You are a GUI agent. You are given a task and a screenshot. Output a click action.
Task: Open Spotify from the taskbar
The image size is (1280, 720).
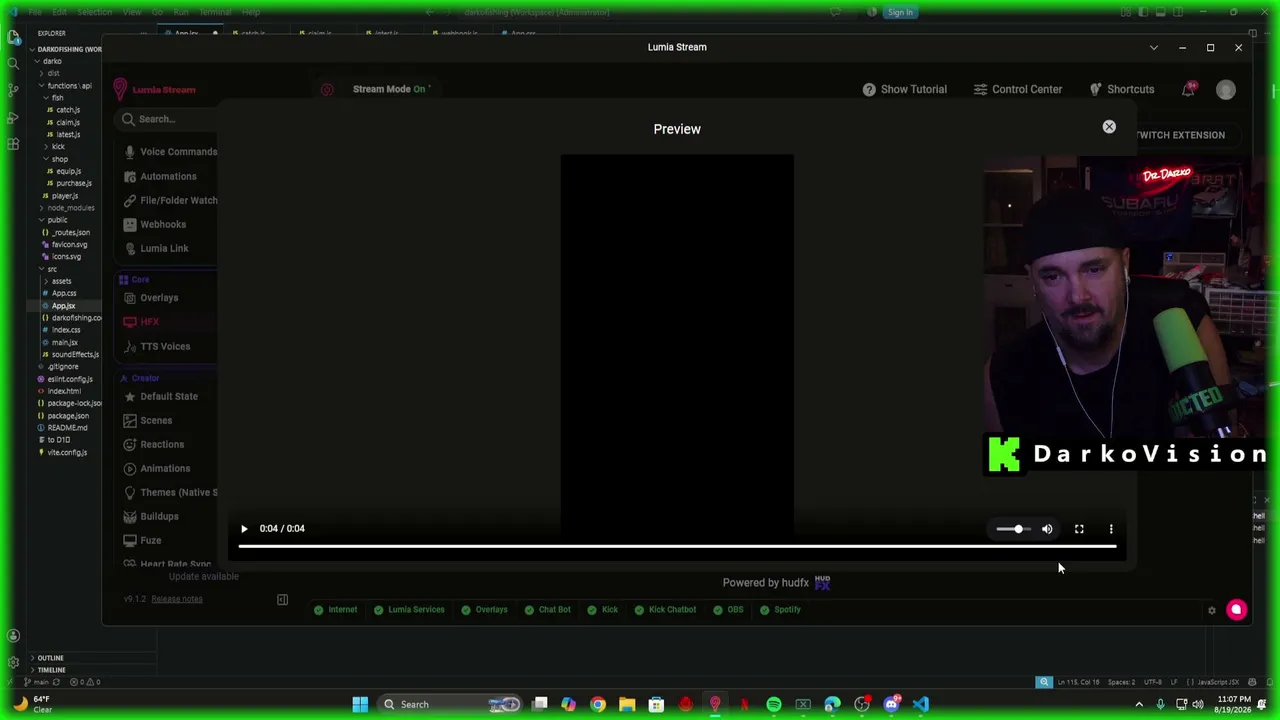pos(774,705)
